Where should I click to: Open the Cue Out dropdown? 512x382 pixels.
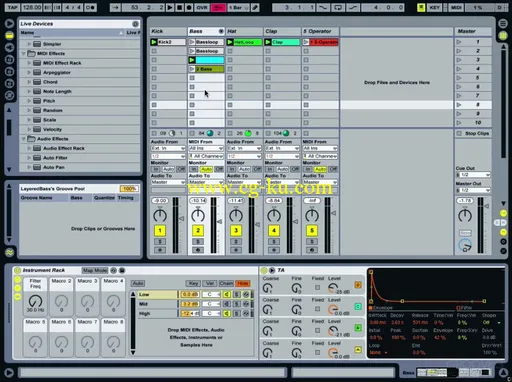click(x=473, y=175)
